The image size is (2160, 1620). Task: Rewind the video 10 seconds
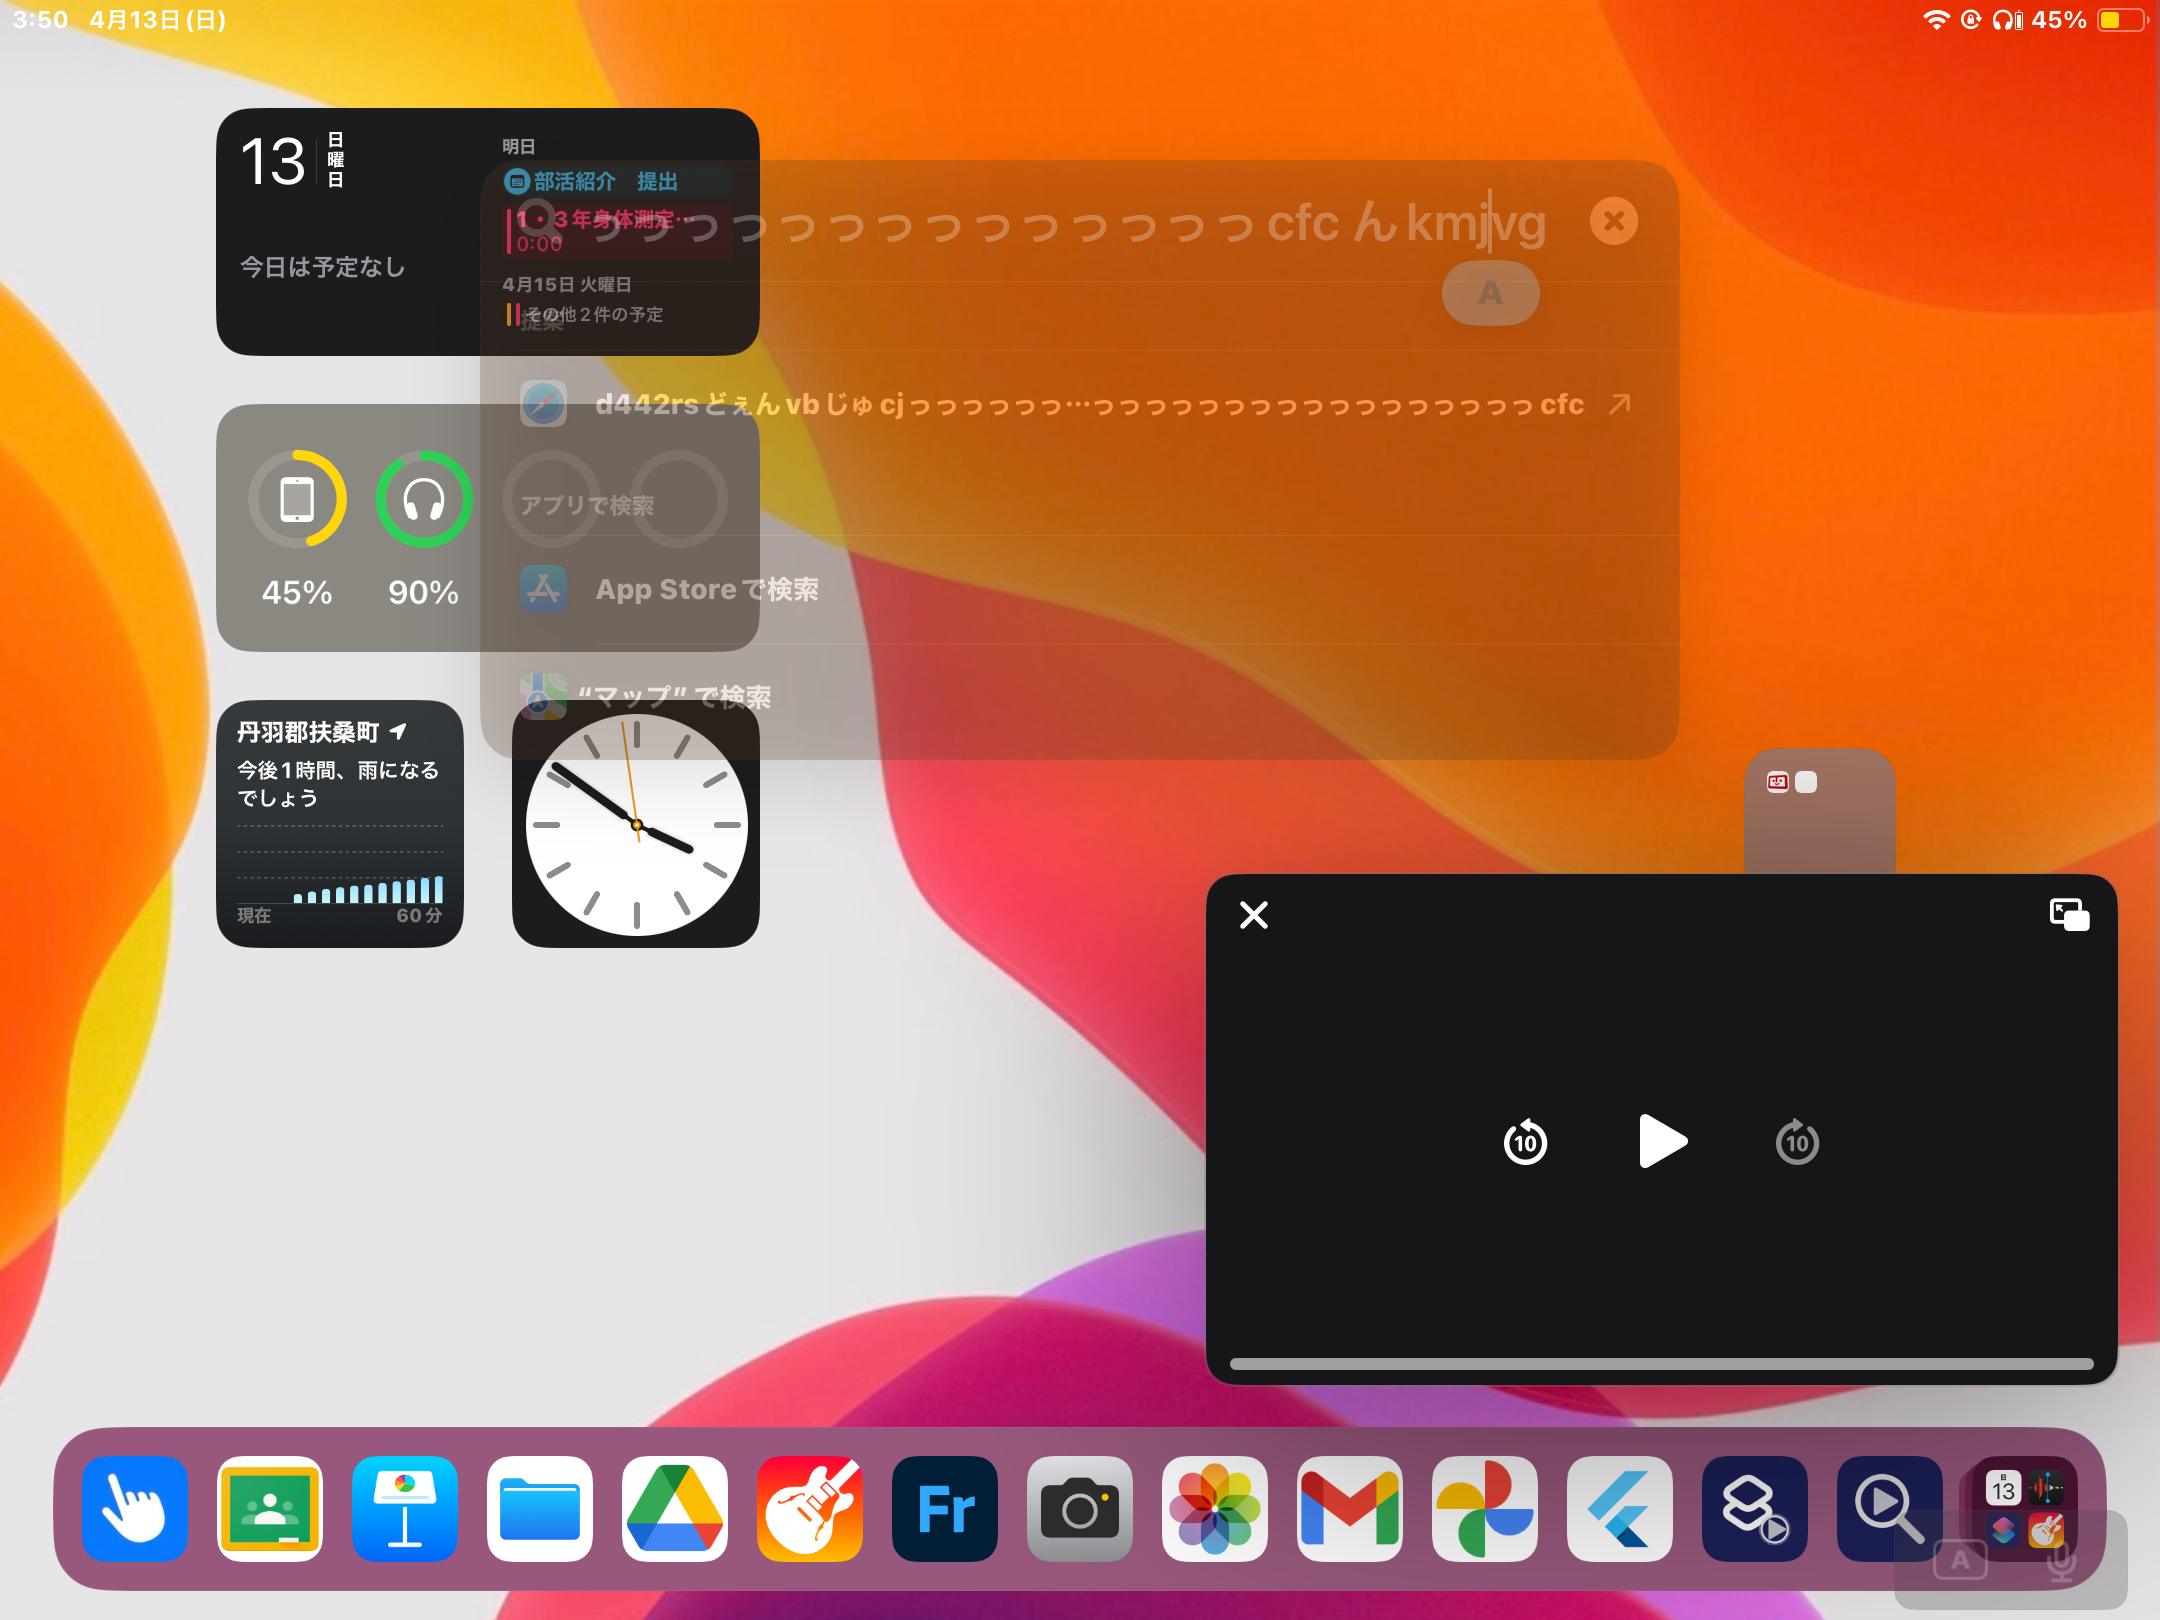pyautogui.click(x=1525, y=1142)
